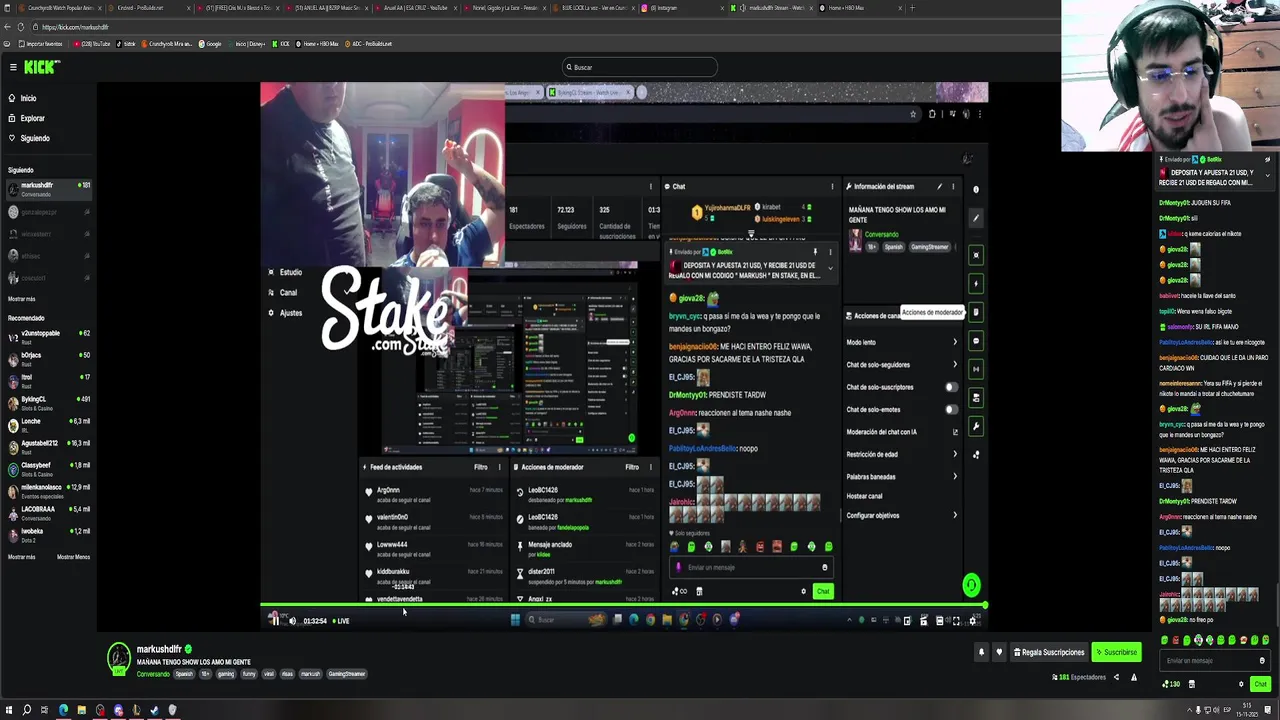Open Filtro on Acciones de moderador panel
The image size is (1280, 720).
pyautogui.click(x=632, y=467)
